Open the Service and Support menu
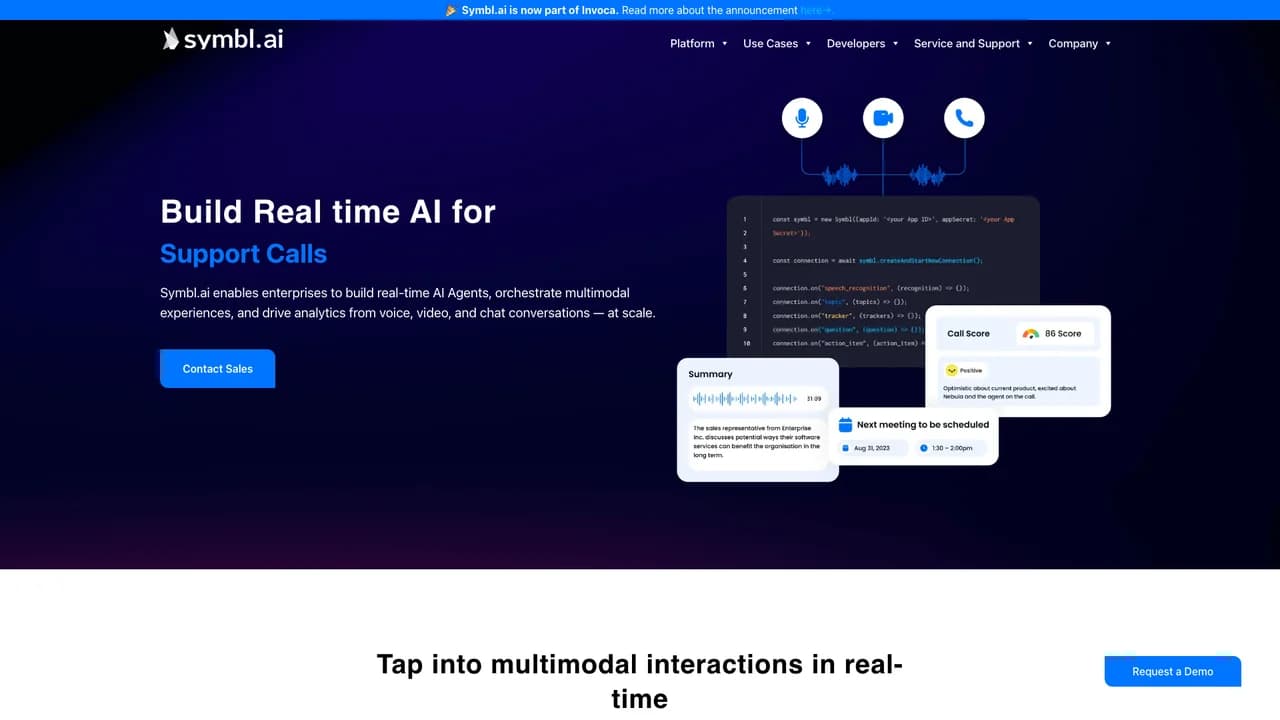 pyautogui.click(x=967, y=43)
